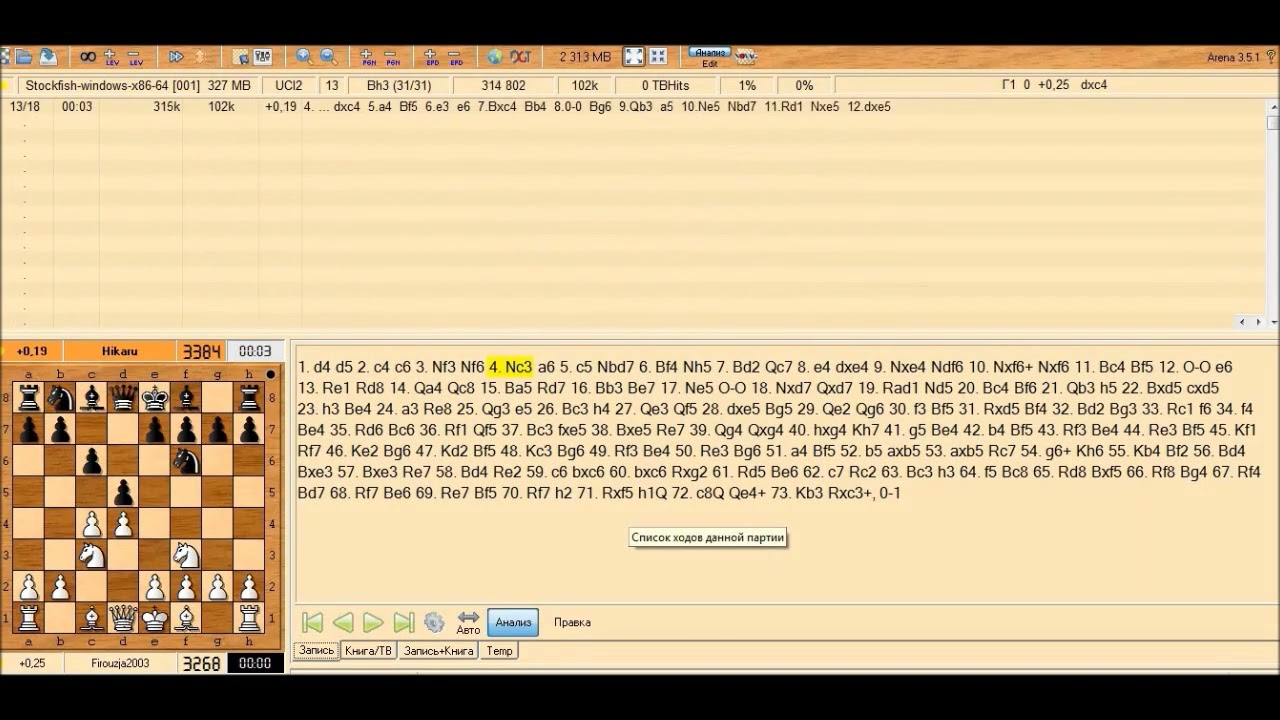Open help via question mark icon
The width and height of the screenshot is (1280, 720).
[x=1270, y=57]
